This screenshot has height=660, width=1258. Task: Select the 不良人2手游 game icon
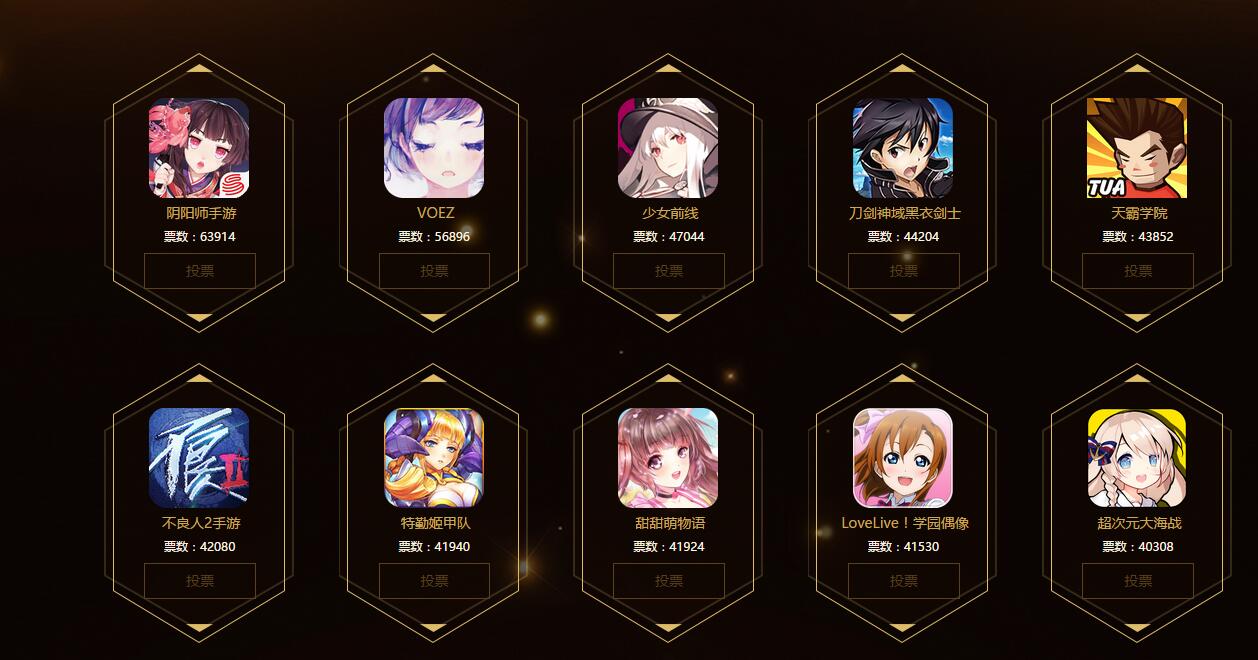(199, 458)
